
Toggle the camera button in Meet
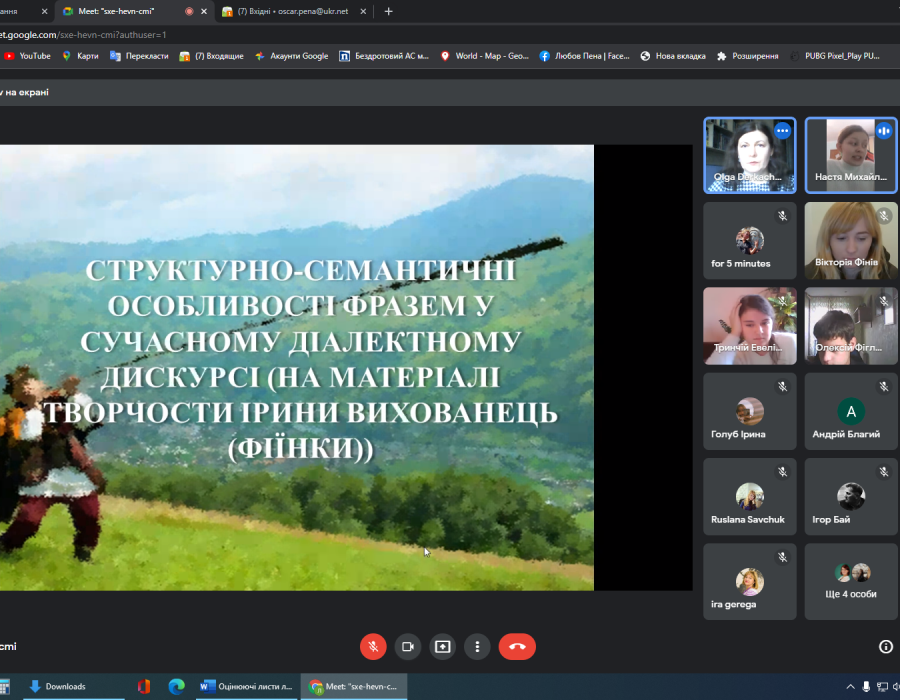[408, 646]
